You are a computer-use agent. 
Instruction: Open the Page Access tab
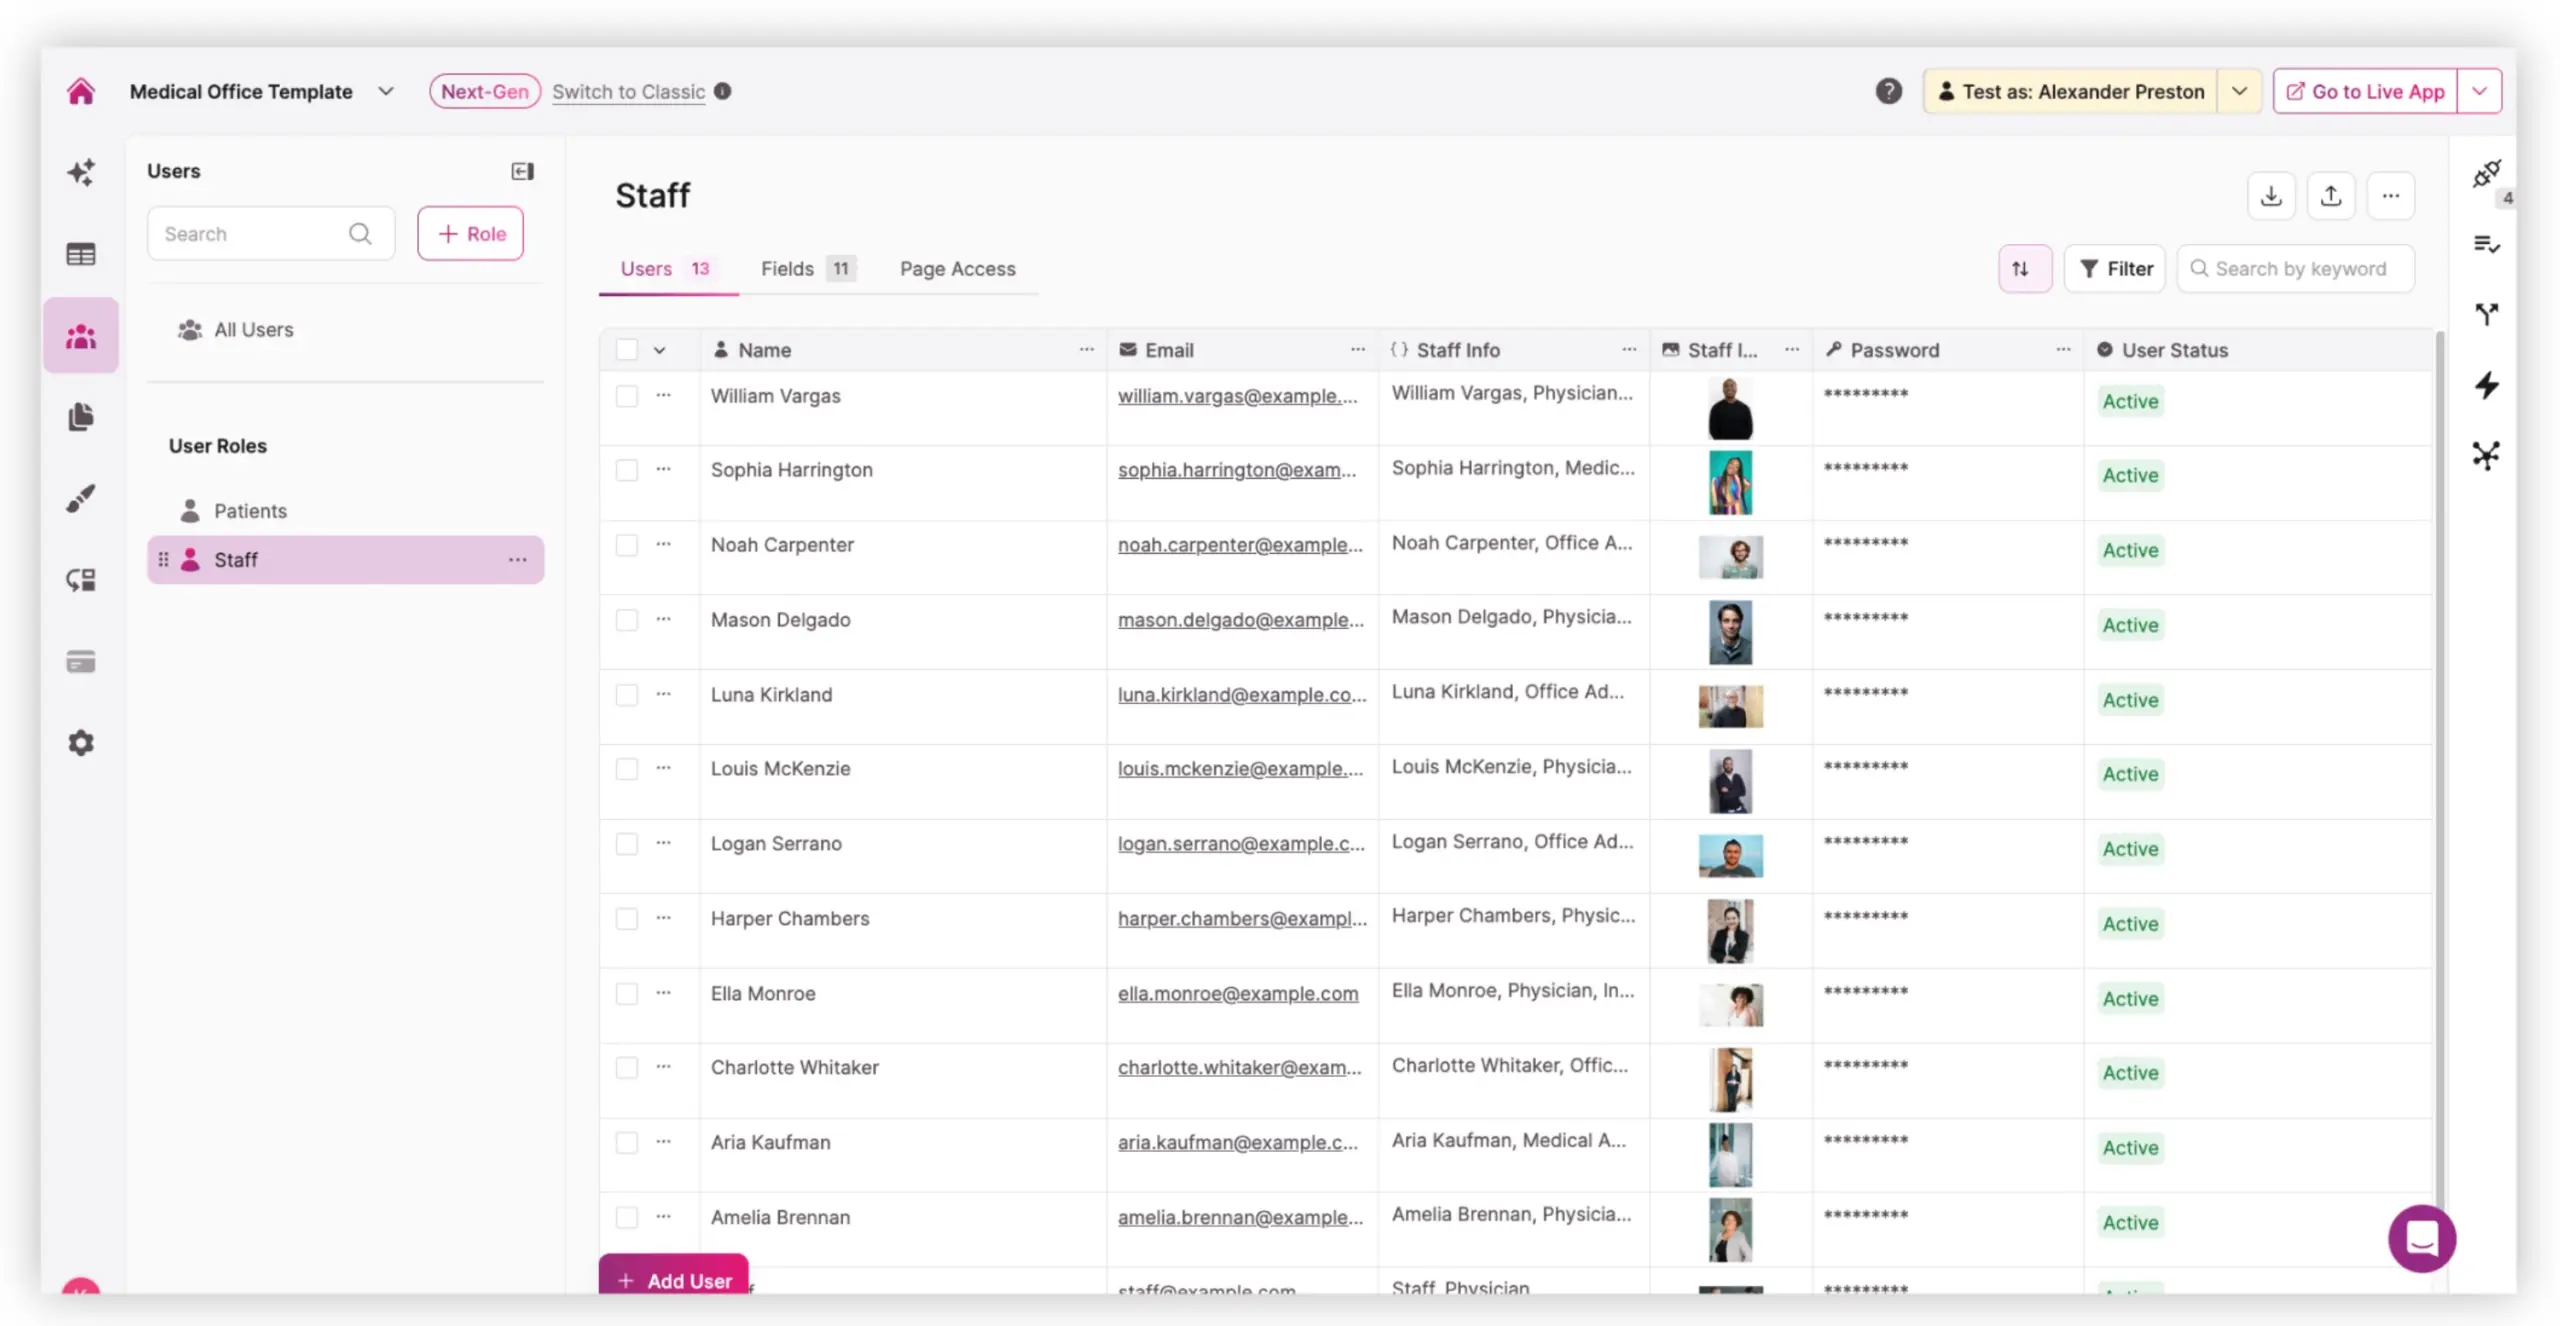957,269
